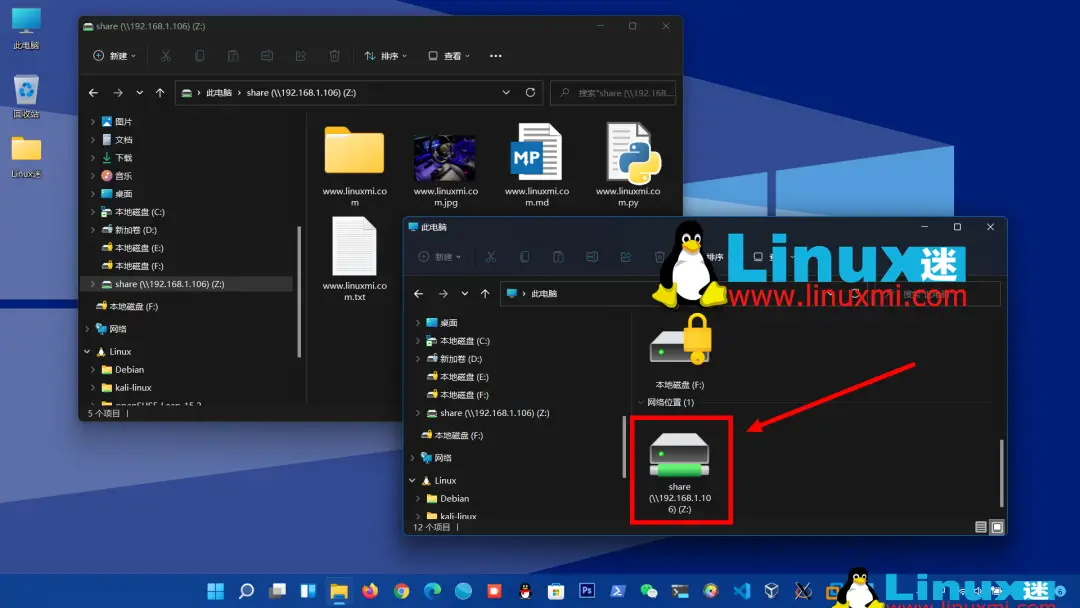This screenshot has height=608, width=1080.
Task: Open the locked 本地磁盘 (F:) drive icon
Action: 680,345
